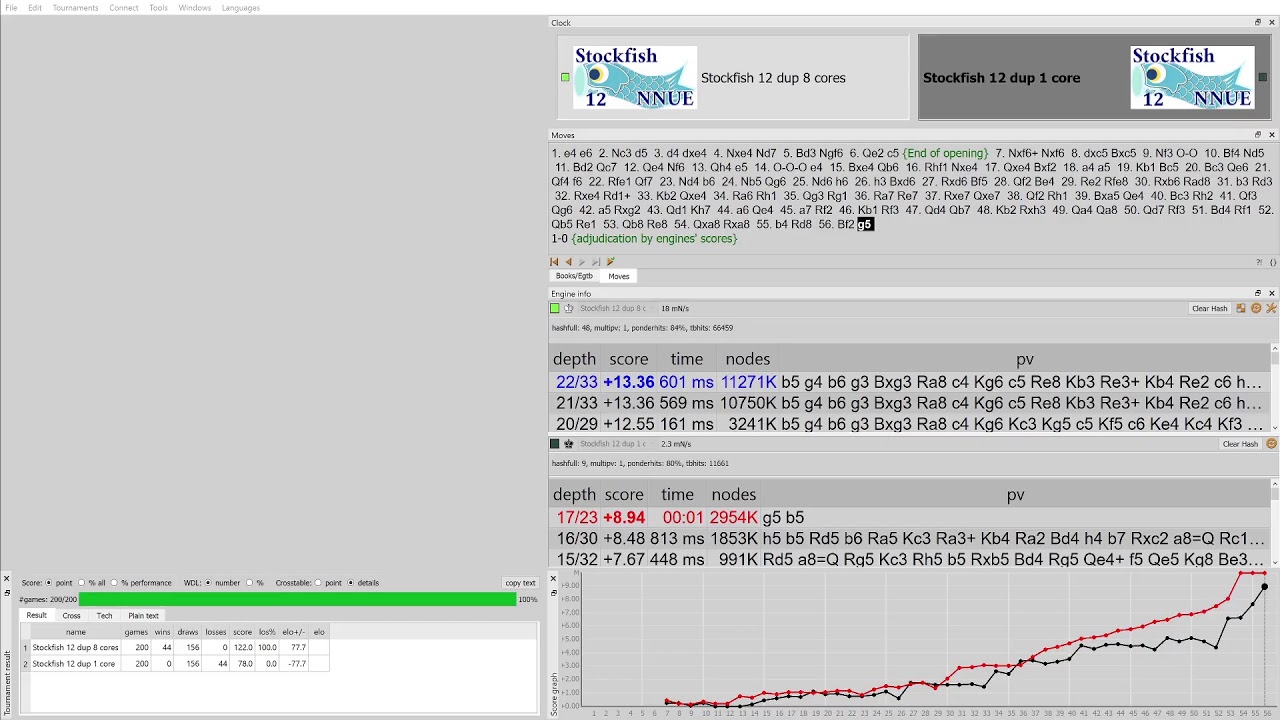The height and width of the screenshot is (720, 1280).
Task: Jump to first move in Moves panel
Action: click(x=554, y=262)
